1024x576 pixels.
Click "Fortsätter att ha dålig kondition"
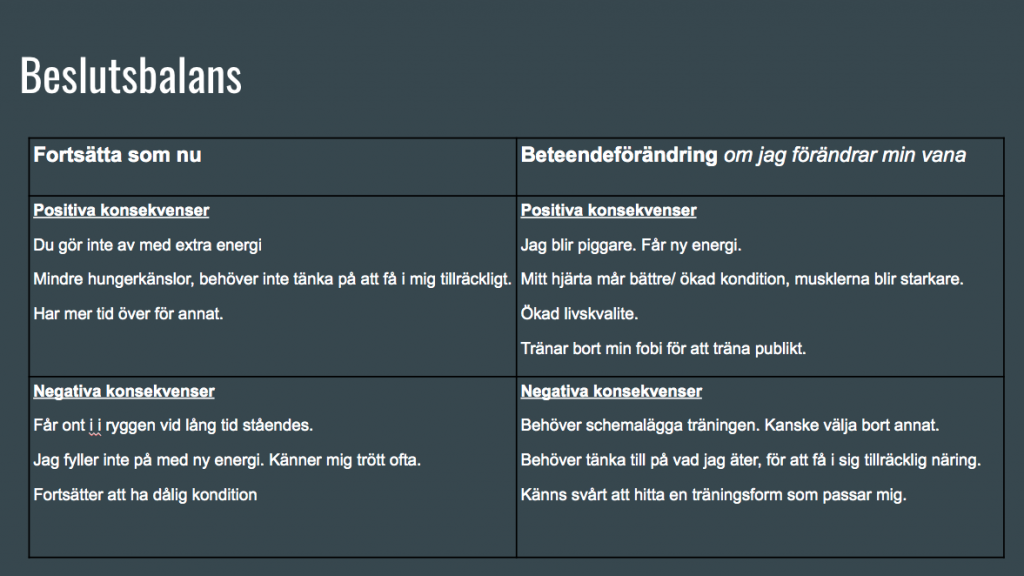[145, 494]
